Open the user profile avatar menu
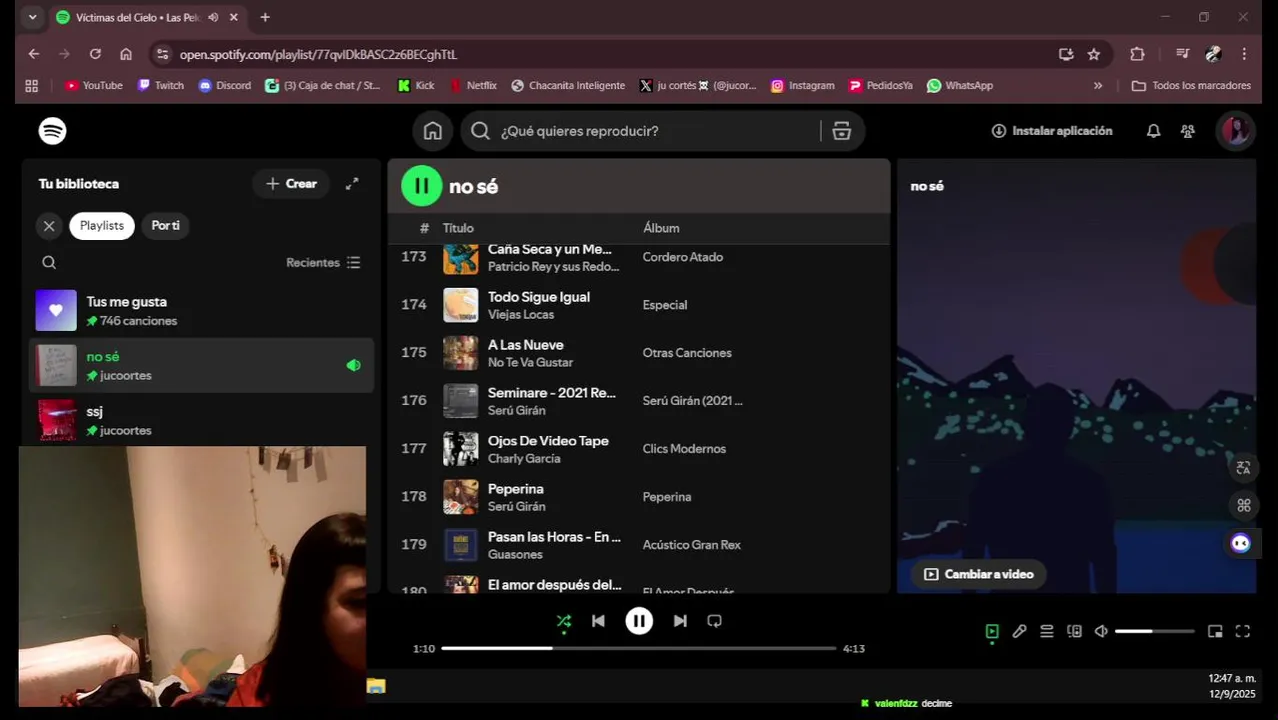1278x720 pixels. 1235,131
